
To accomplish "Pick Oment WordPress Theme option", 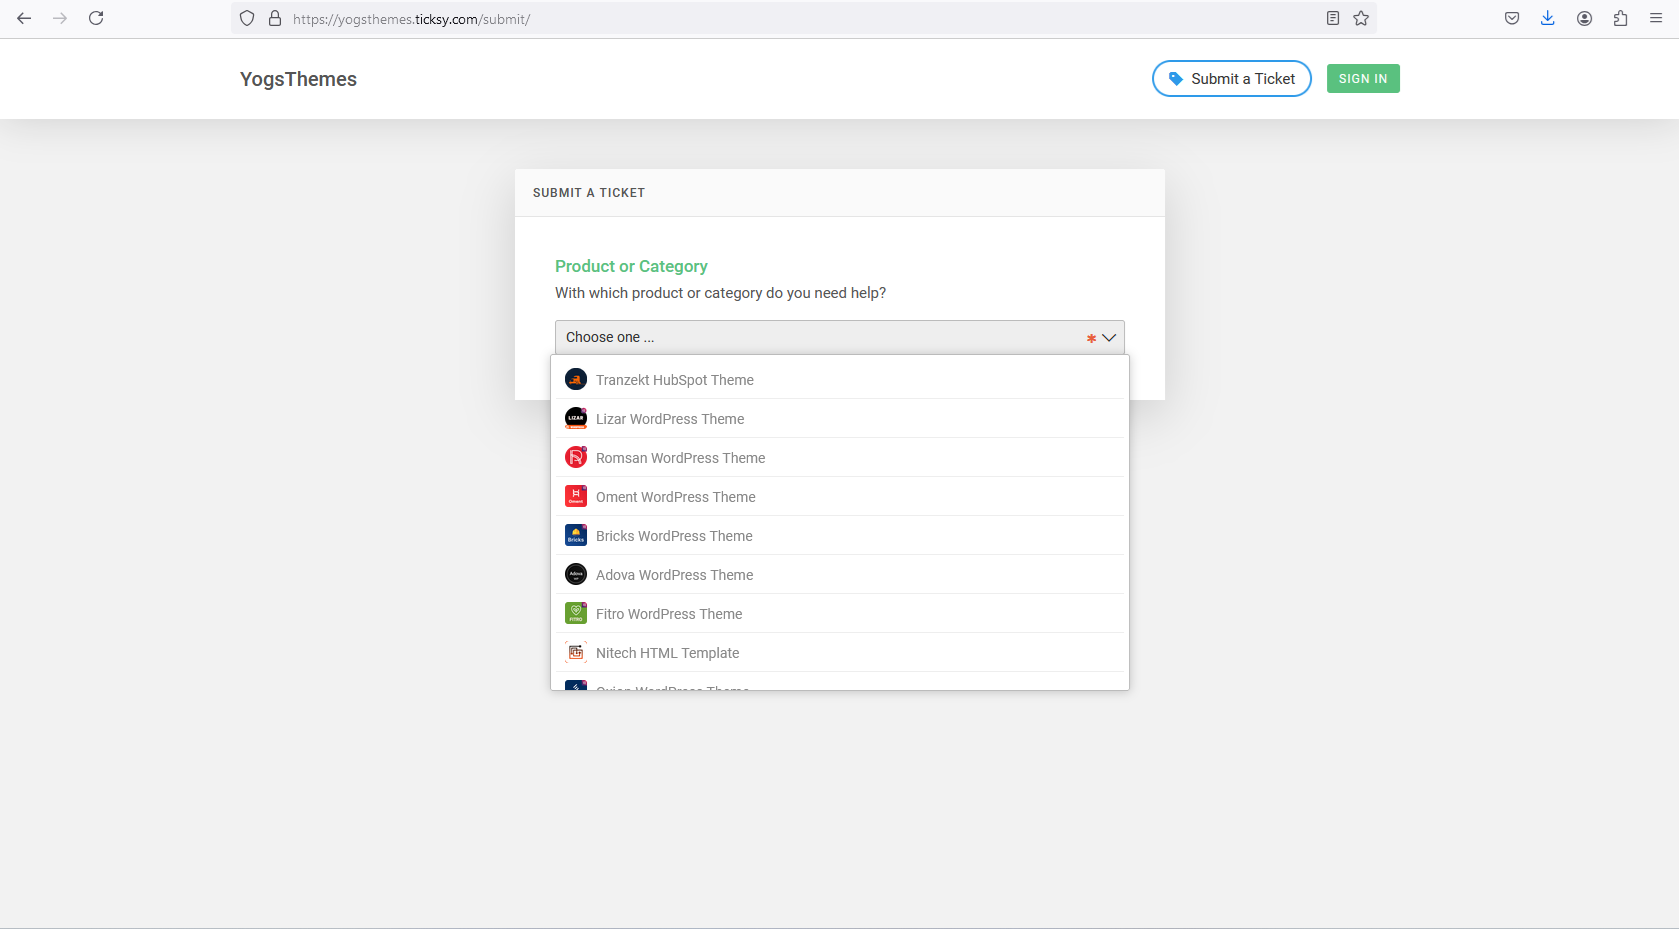I will pyautogui.click(x=840, y=497).
